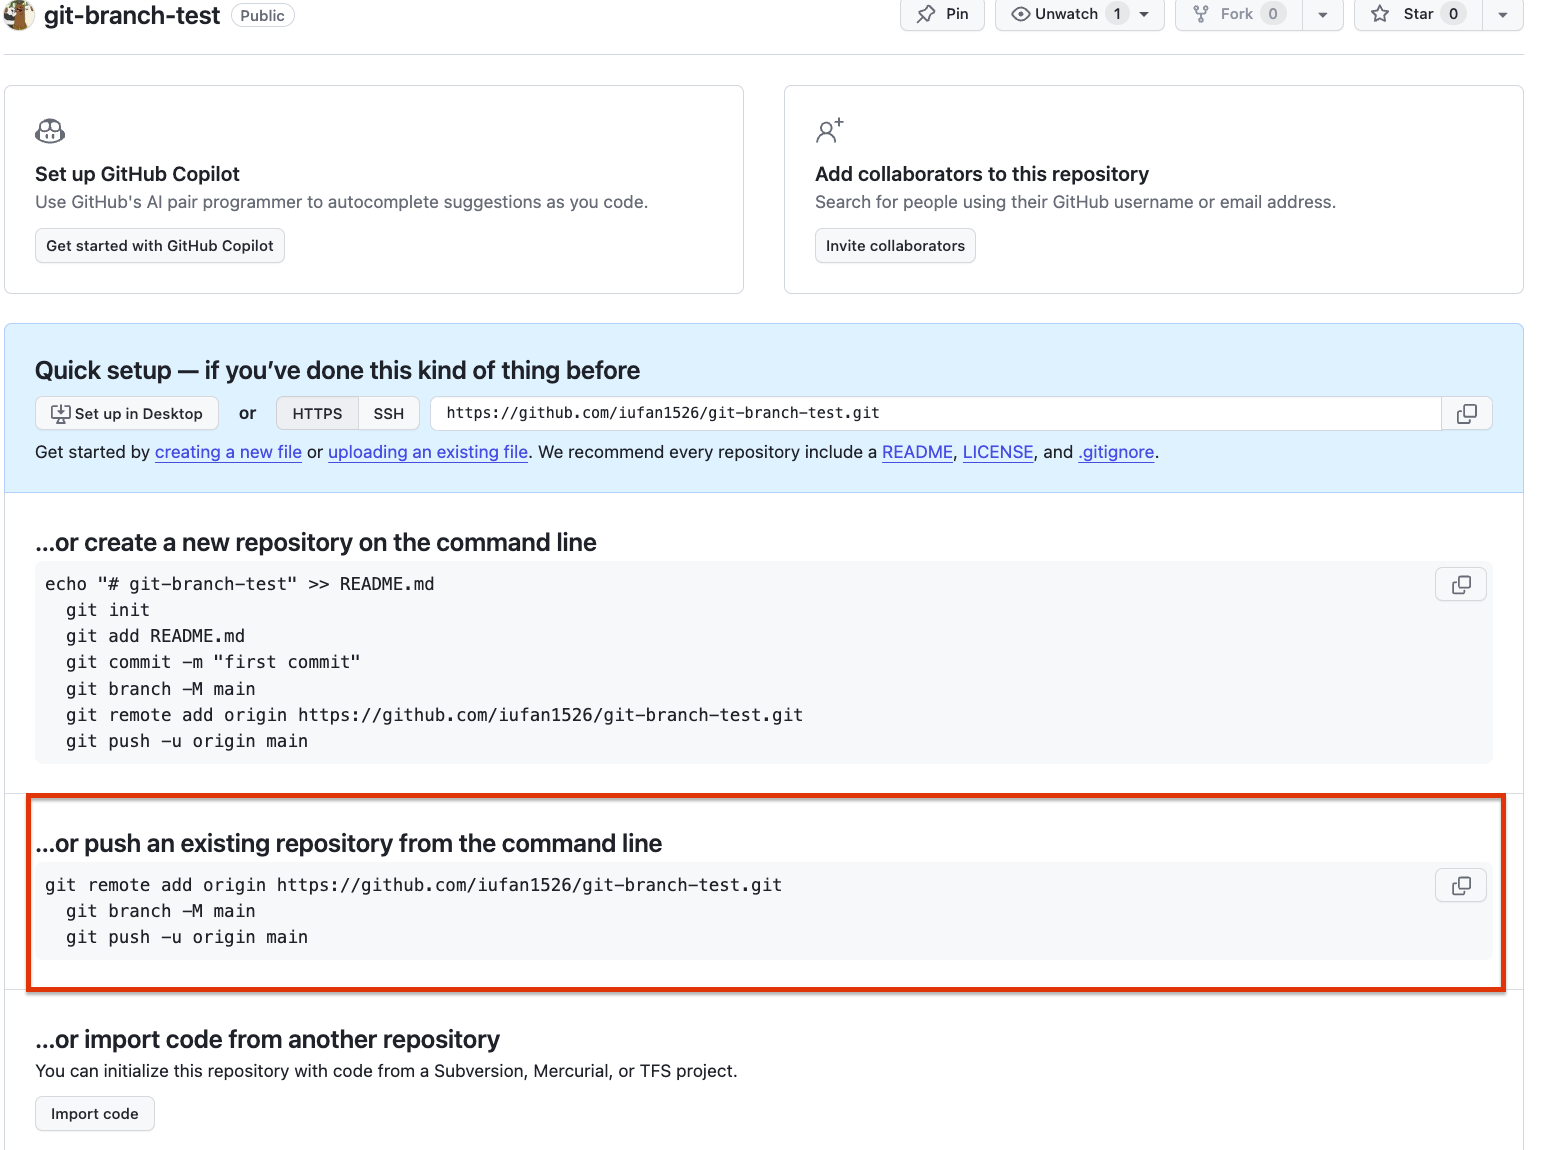This screenshot has width=1542, height=1150.
Task: Open the Star lists dropdown arrow
Action: pos(1502,15)
